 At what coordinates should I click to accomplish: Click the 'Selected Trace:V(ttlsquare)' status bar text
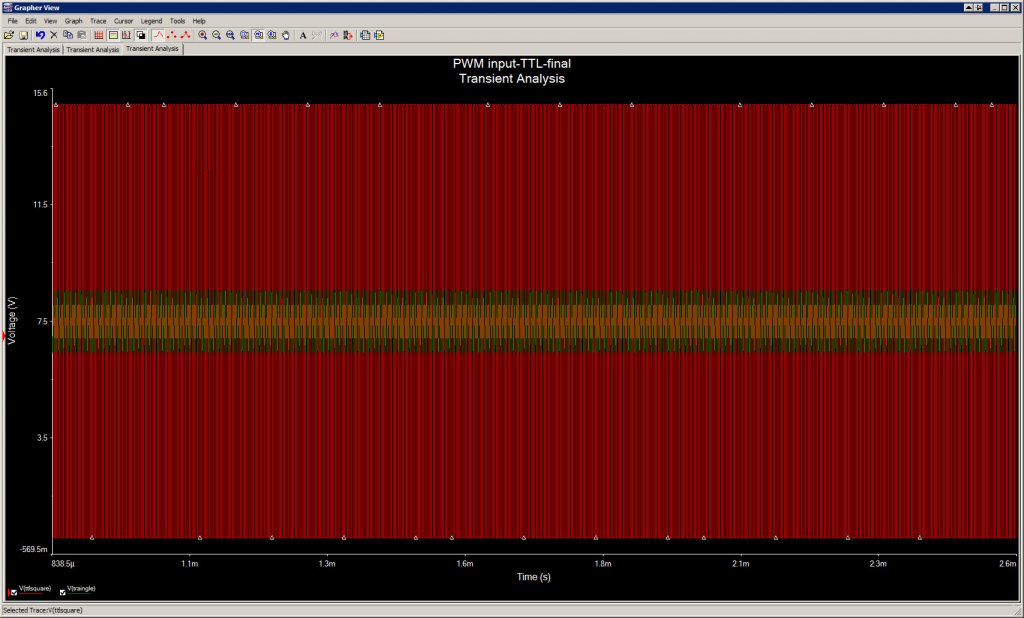[43, 611]
